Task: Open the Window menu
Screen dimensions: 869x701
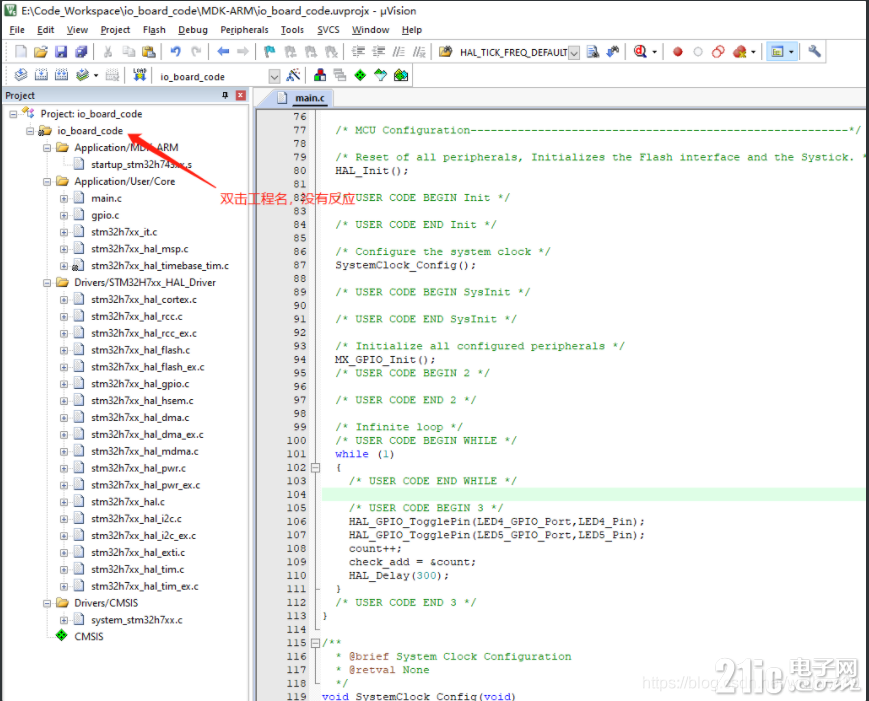Action: pos(370,30)
